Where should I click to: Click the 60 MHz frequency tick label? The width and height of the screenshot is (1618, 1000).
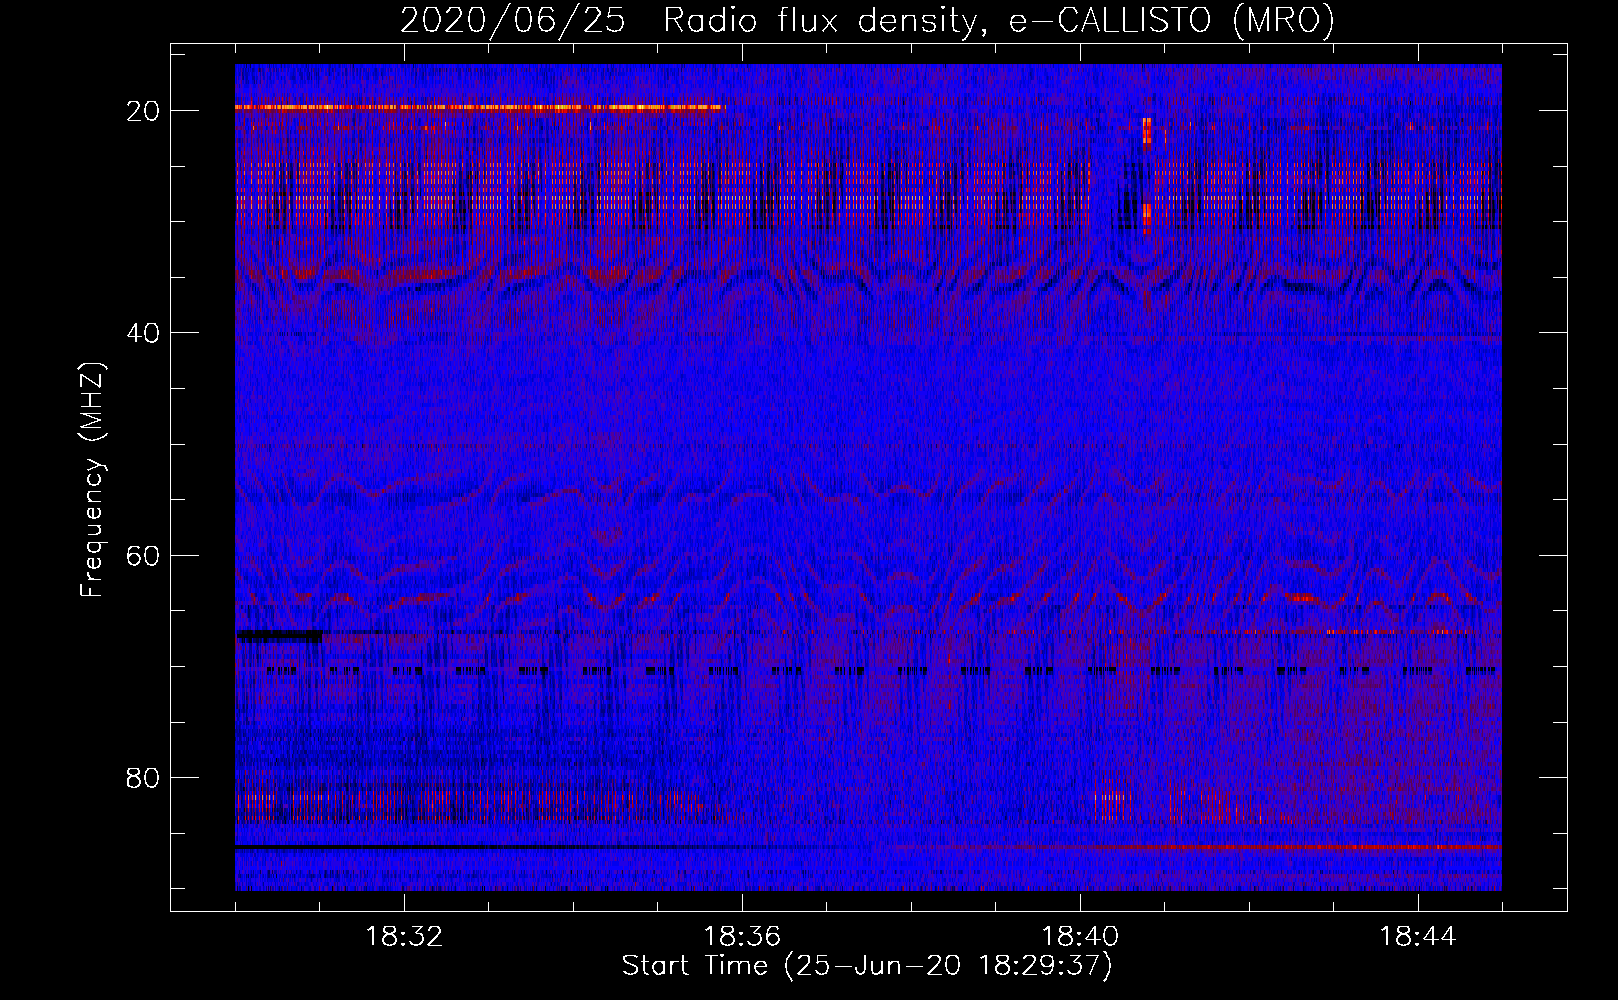pyautogui.click(x=143, y=555)
